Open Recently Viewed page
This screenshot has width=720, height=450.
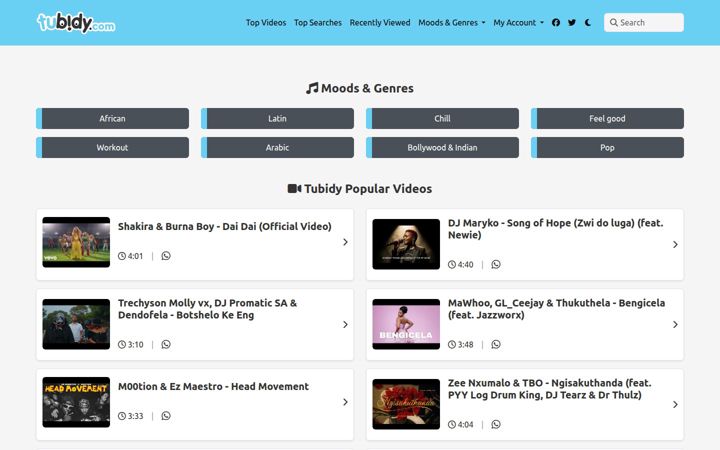point(380,22)
